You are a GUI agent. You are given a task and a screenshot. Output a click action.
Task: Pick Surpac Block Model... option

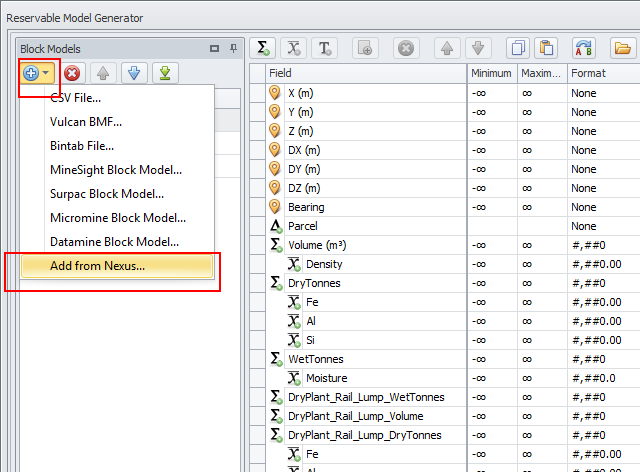[x=107, y=193]
